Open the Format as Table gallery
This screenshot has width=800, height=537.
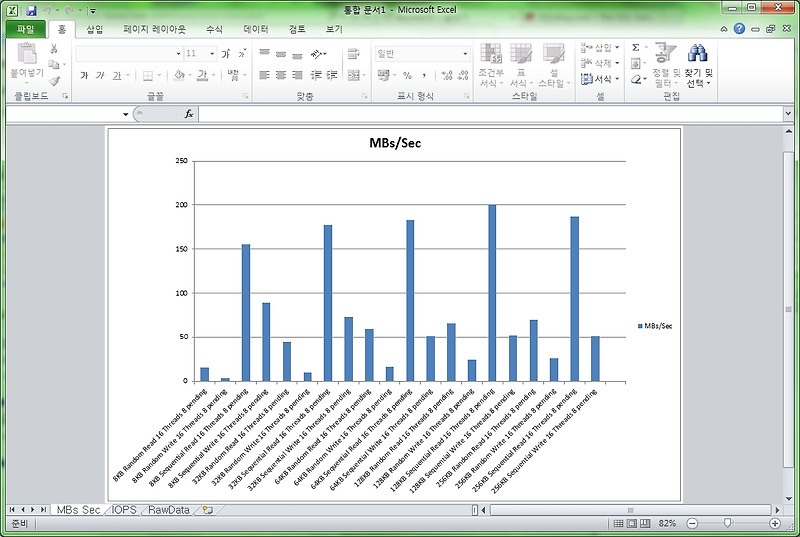point(521,65)
